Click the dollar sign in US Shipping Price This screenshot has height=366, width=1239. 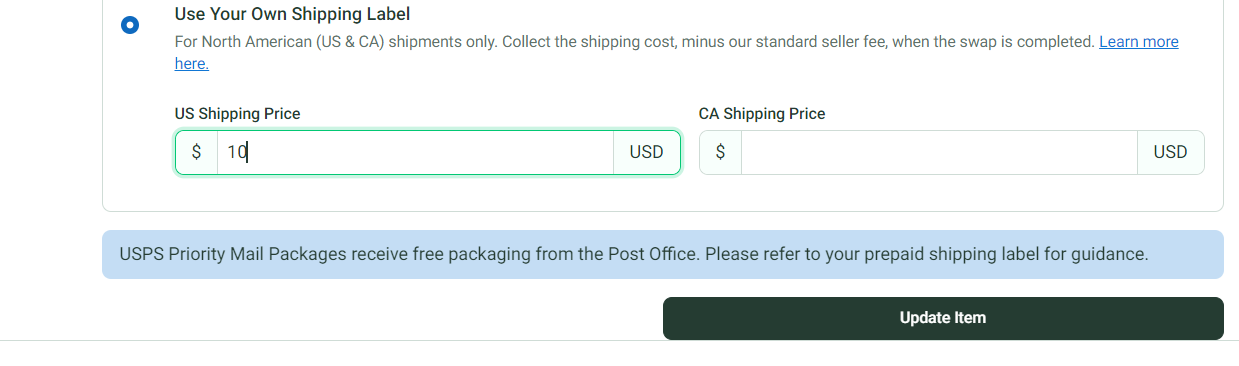tap(196, 152)
